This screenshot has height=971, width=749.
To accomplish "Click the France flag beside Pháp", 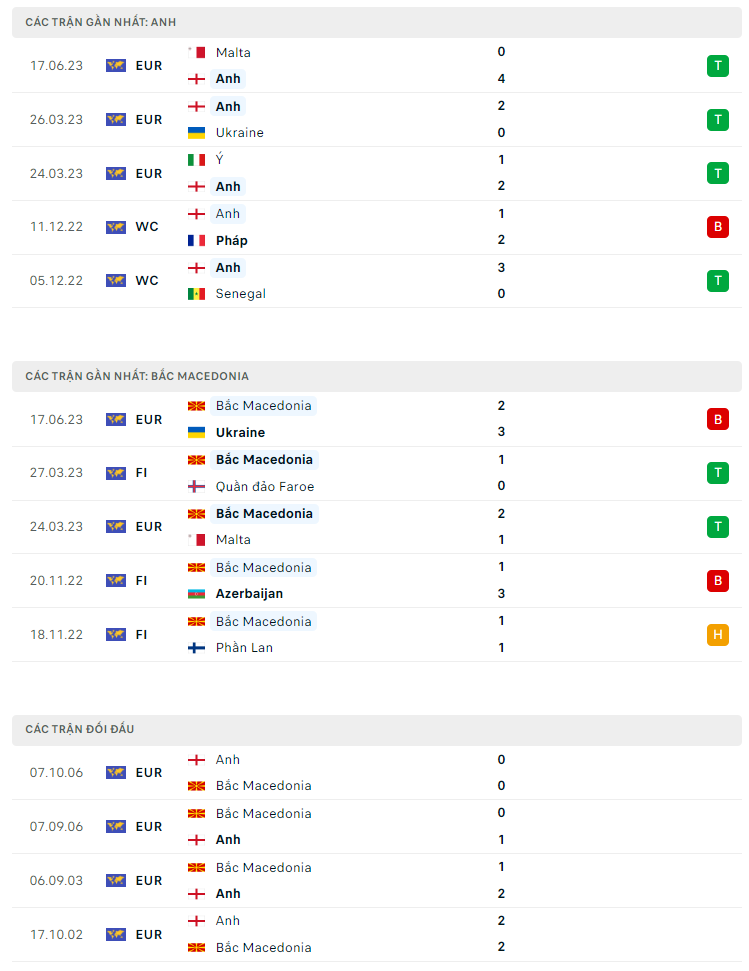I will point(196,240).
